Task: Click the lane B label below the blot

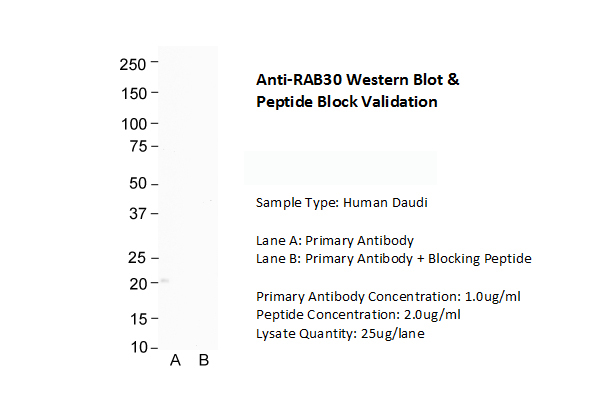Action: pyautogui.click(x=203, y=361)
